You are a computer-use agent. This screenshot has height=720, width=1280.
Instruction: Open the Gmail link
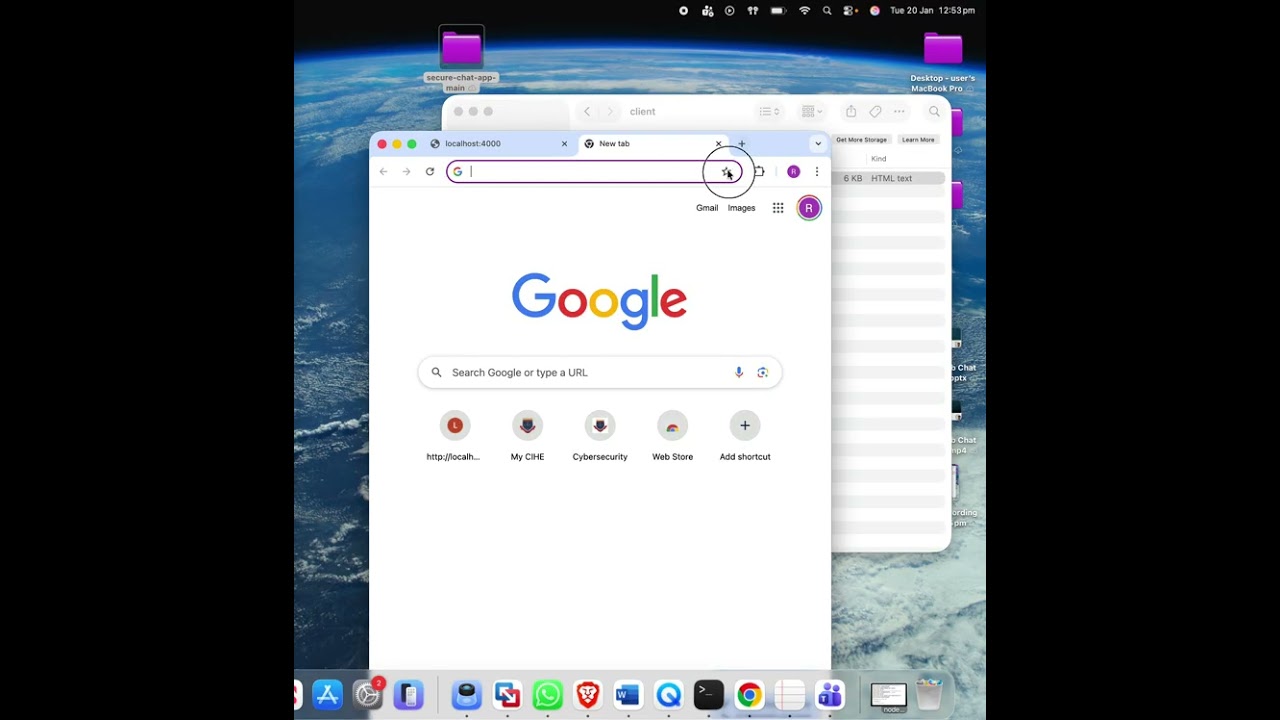(707, 208)
